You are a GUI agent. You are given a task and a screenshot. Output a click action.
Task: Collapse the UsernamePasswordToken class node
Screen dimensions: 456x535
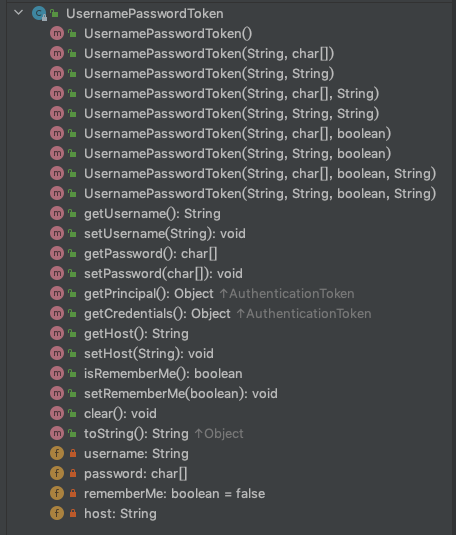coord(18,13)
